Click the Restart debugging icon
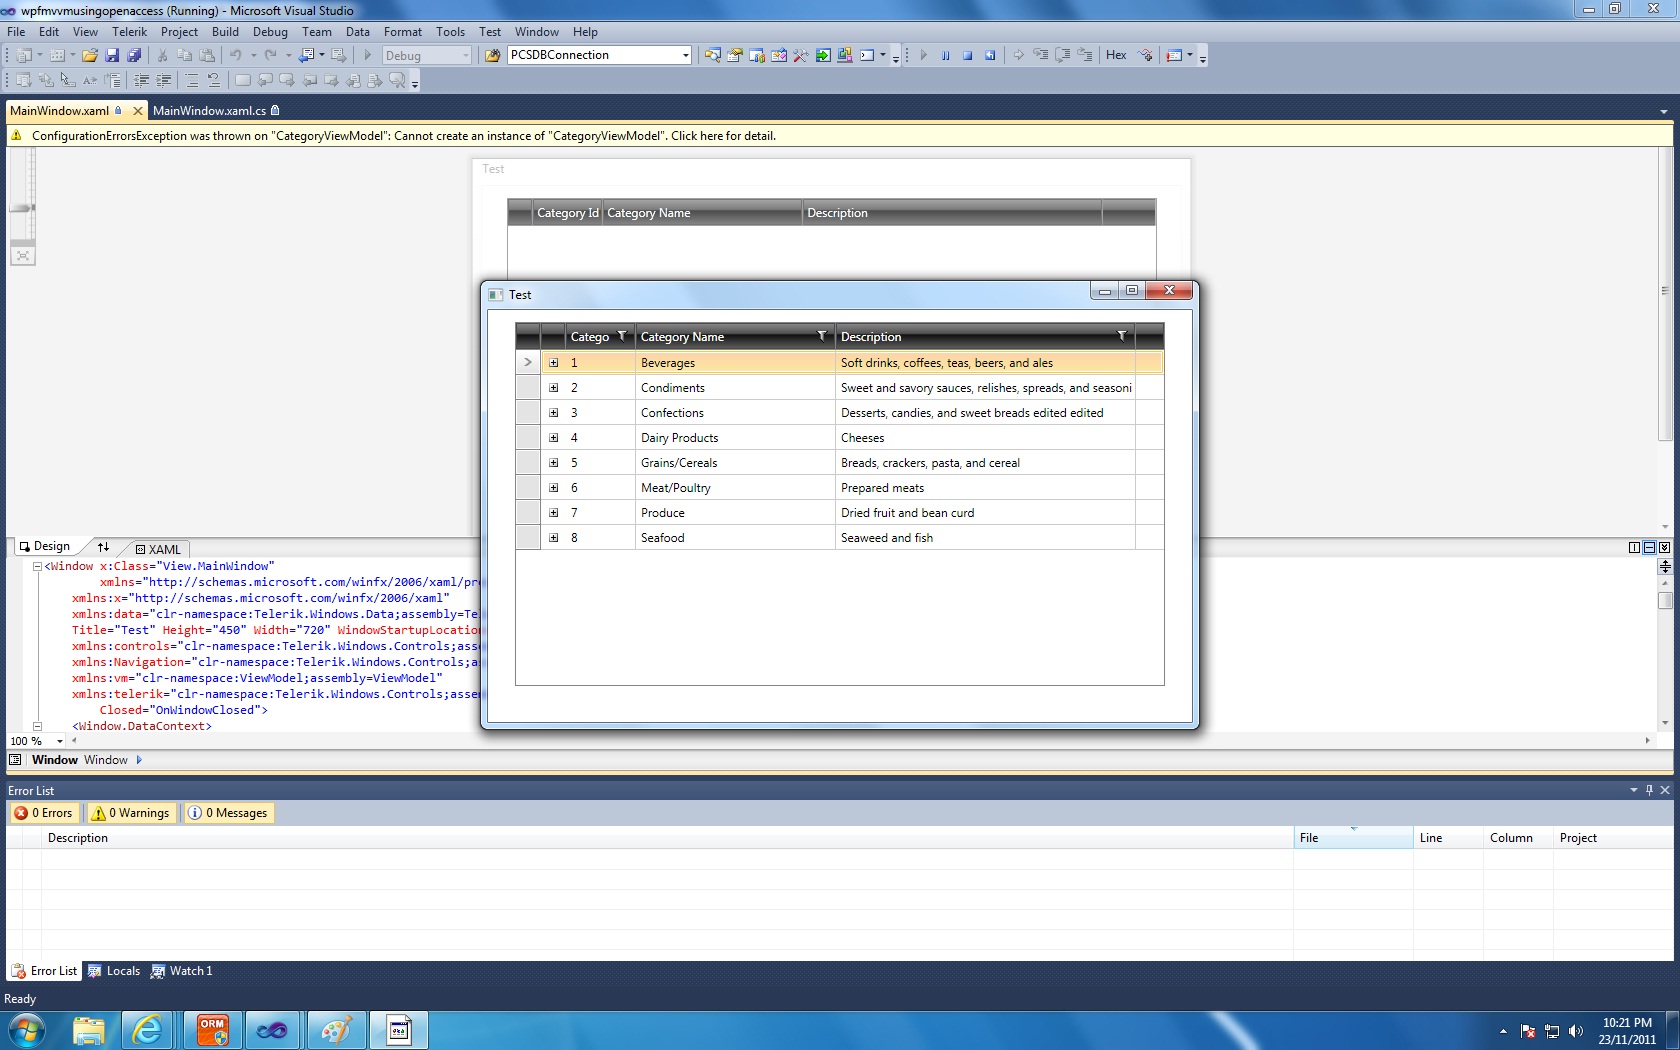The image size is (1680, 1050). [x=989, y=56]
